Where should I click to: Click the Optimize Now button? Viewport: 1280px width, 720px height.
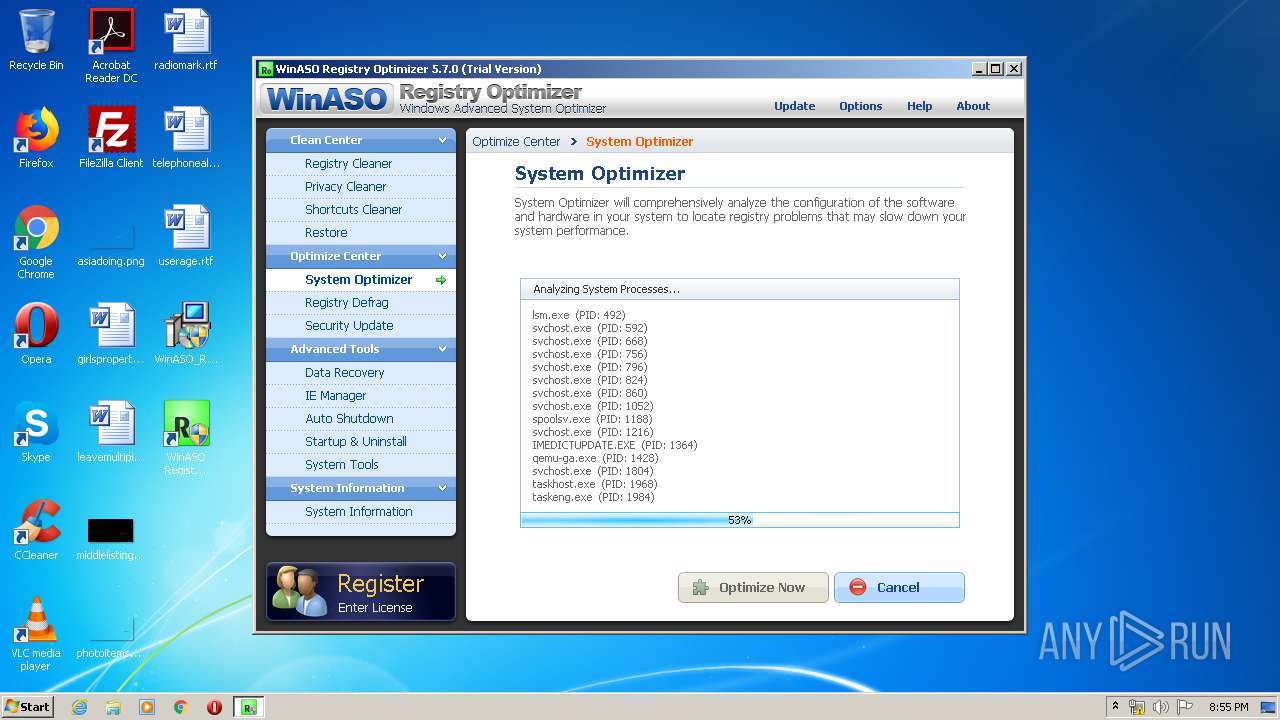click(x=753, y=587)
